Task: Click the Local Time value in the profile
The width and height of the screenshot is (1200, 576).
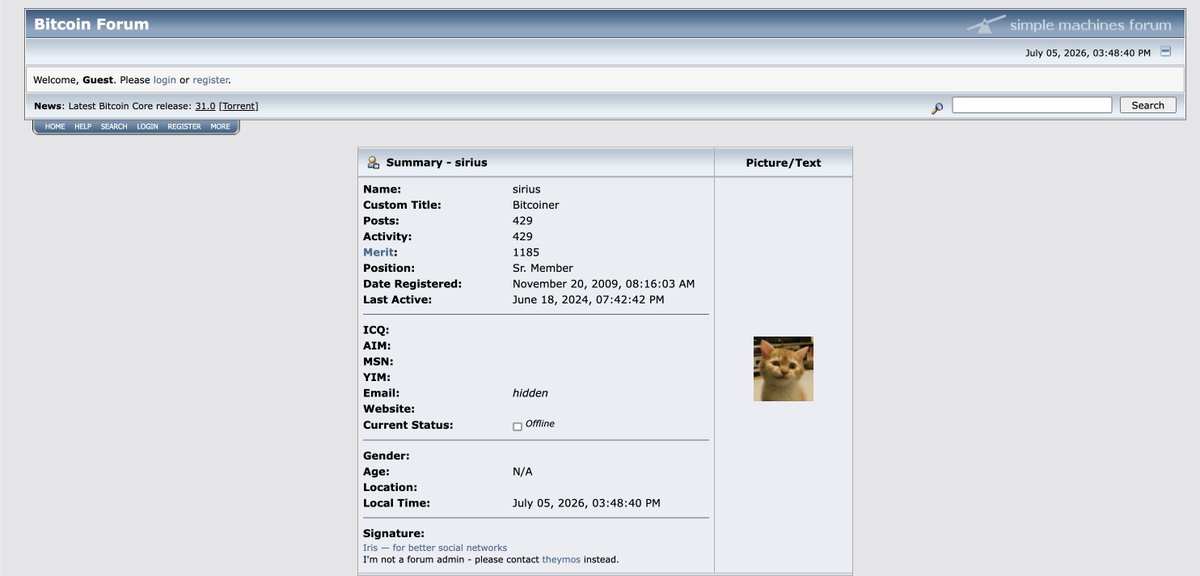Action: (586, 503)
